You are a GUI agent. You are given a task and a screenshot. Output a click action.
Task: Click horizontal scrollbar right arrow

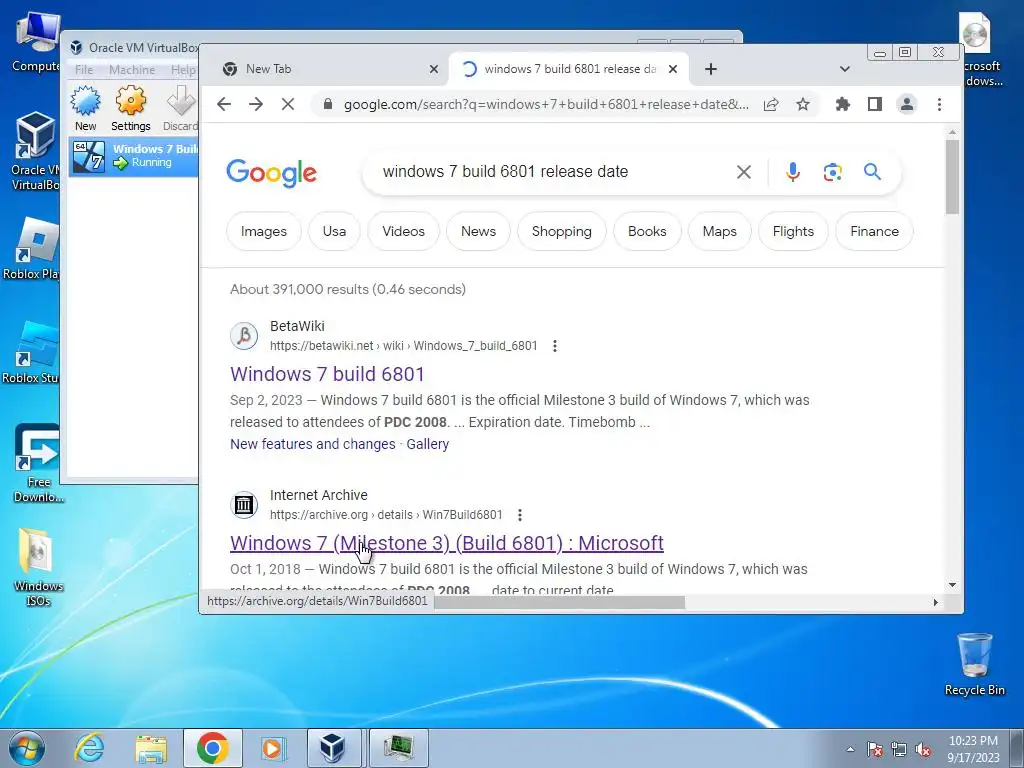click(935, 602)
